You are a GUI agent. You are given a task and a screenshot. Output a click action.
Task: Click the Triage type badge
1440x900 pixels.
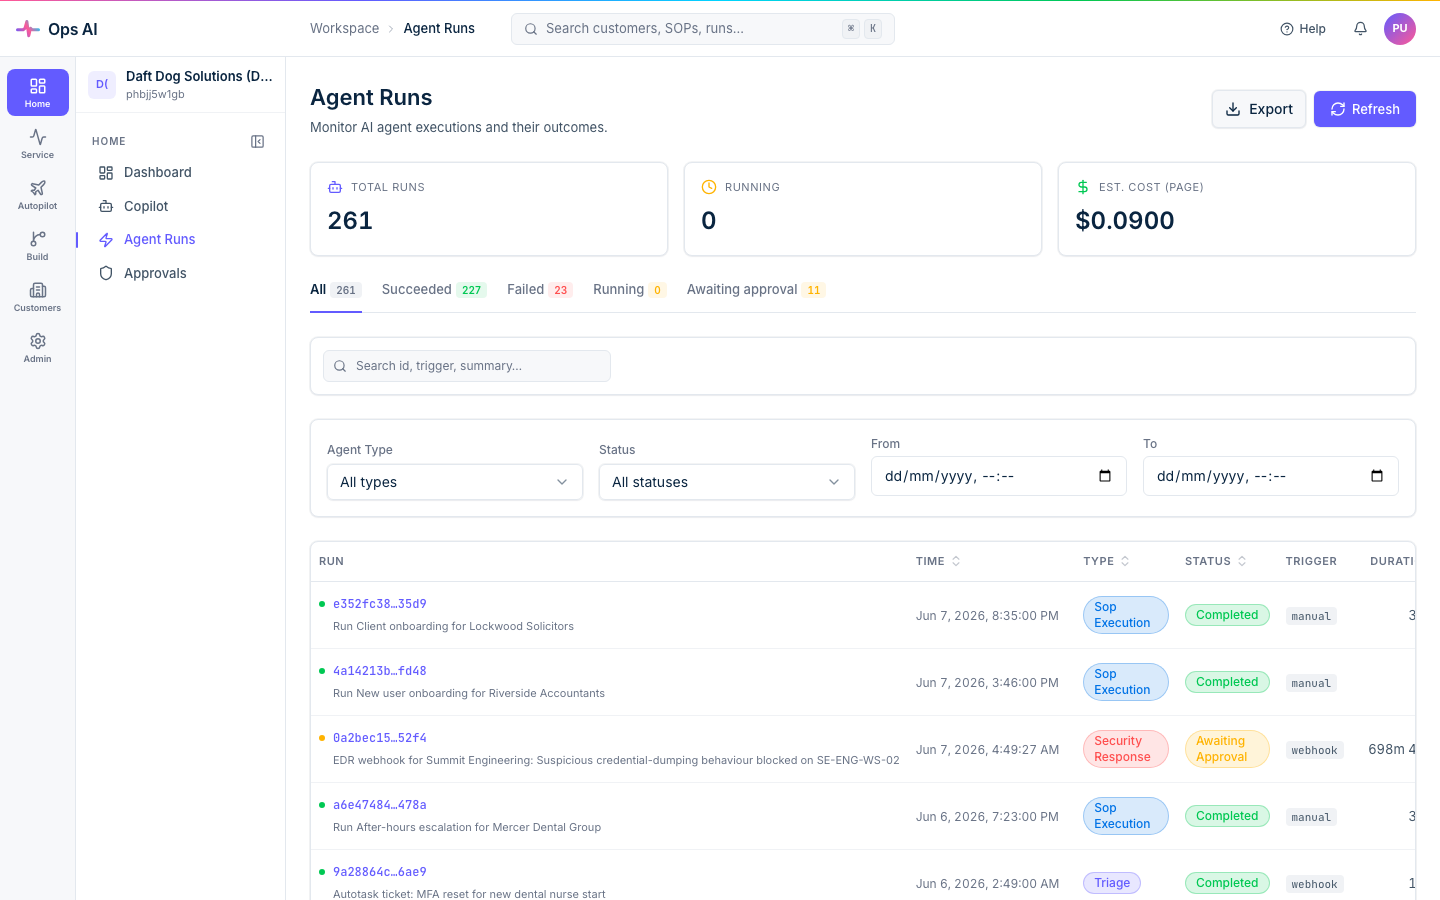point(1112,883)
